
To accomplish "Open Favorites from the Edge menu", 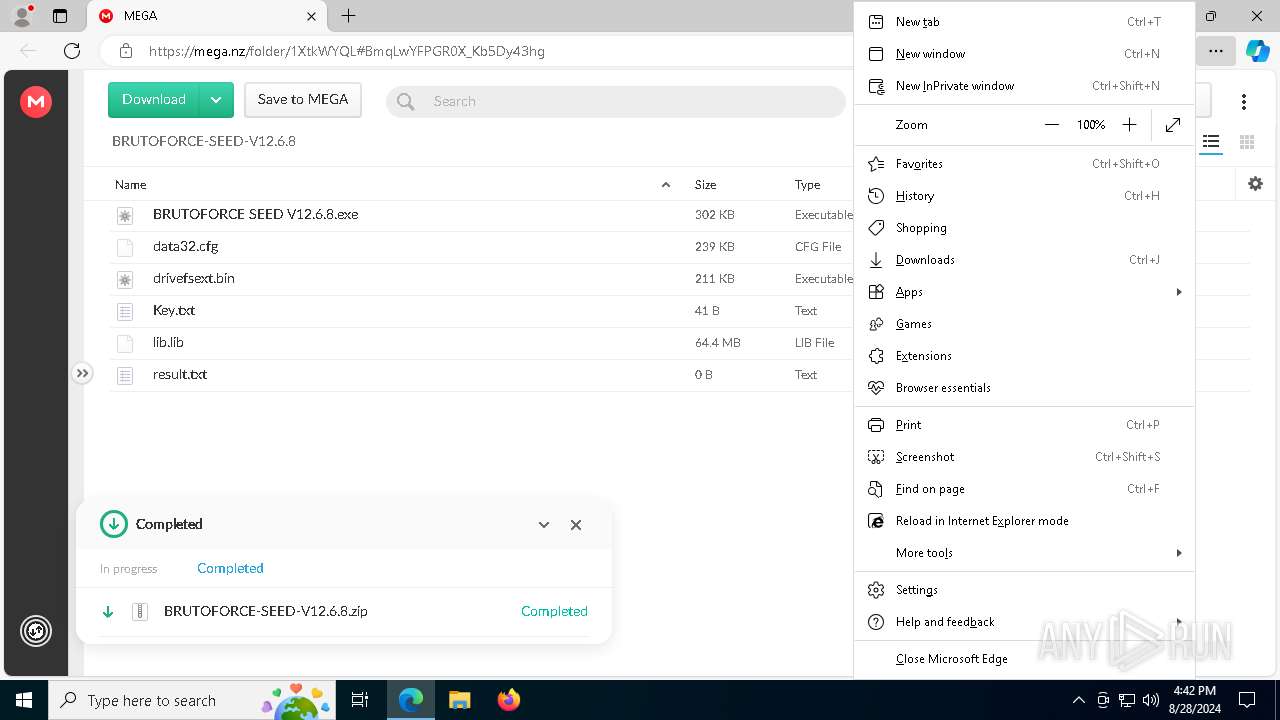I will click(x=1025, y=164).
